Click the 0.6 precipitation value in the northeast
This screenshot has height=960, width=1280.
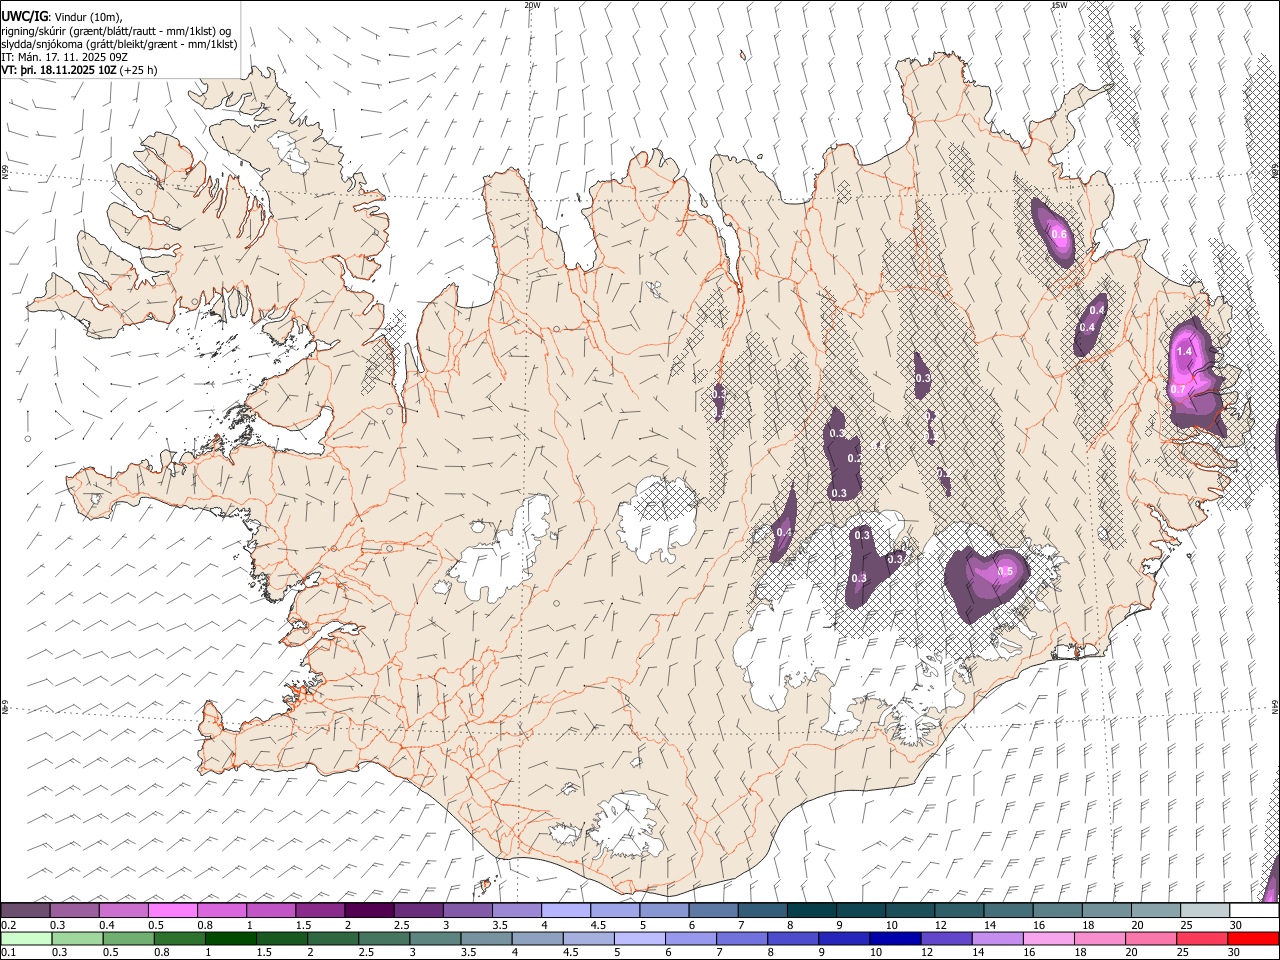point(1060,234)
